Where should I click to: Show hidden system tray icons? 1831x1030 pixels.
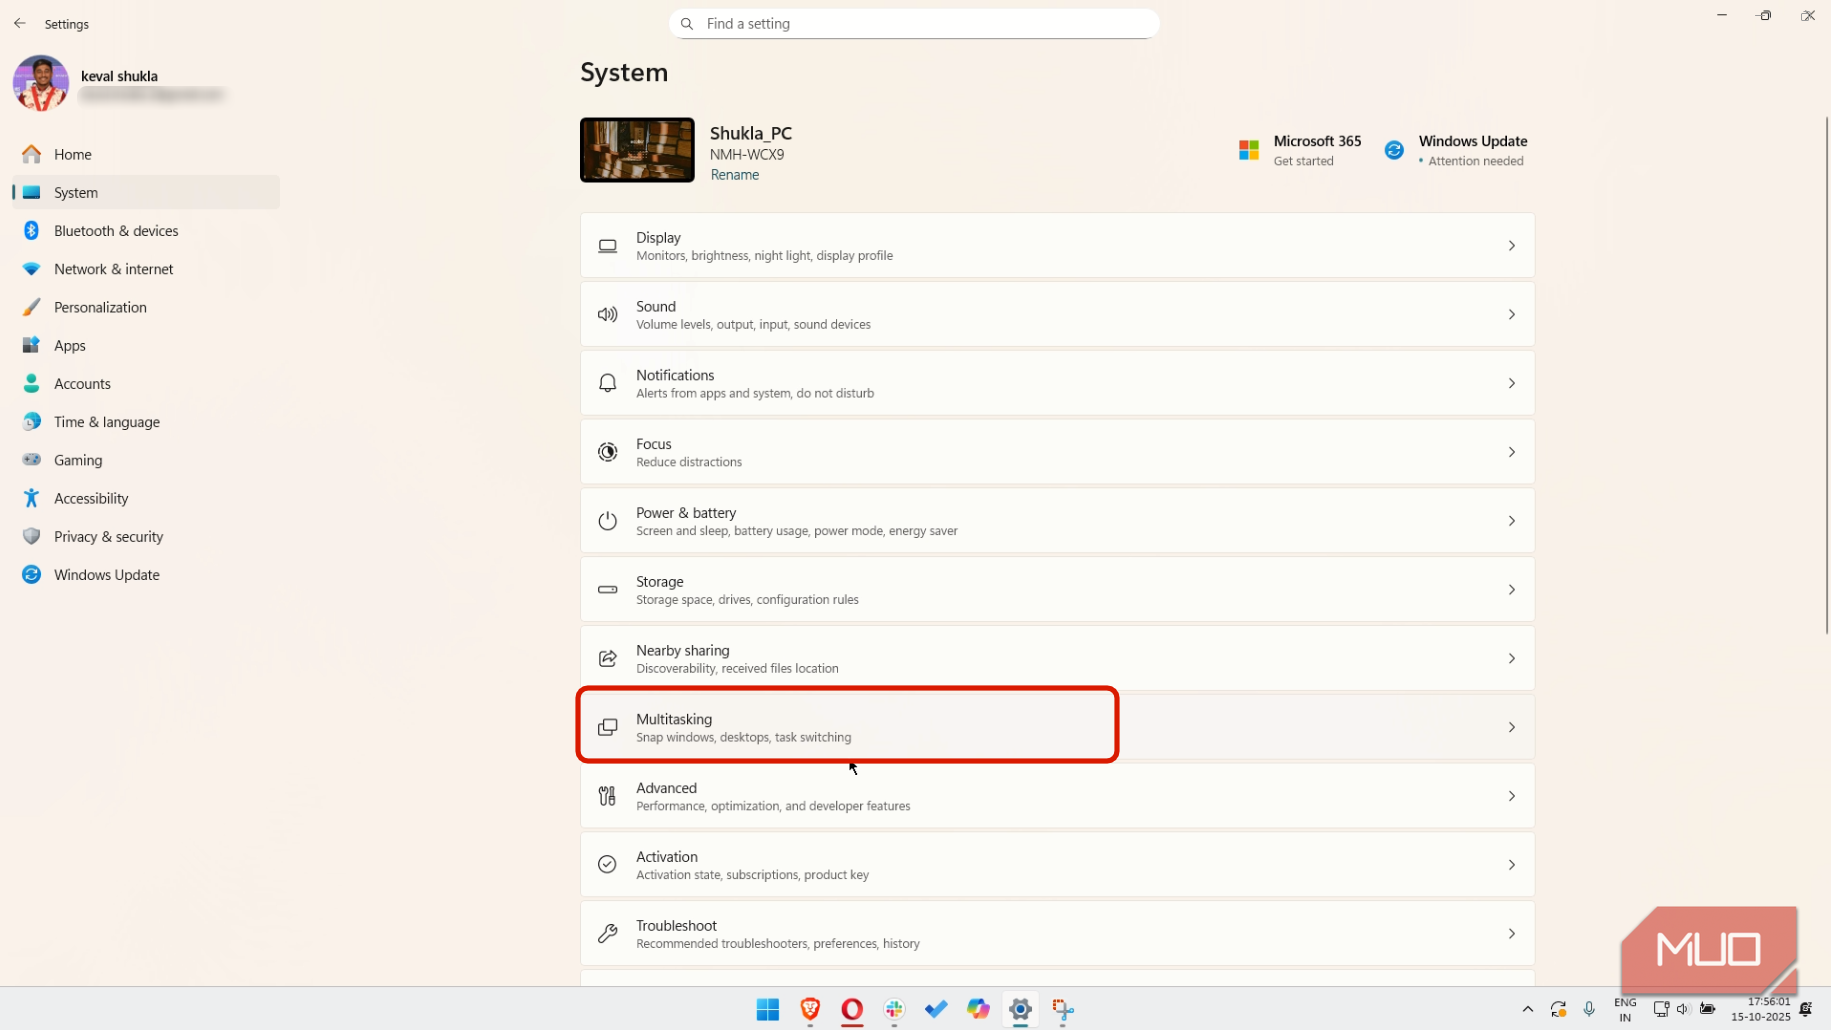[1527, 1010]
